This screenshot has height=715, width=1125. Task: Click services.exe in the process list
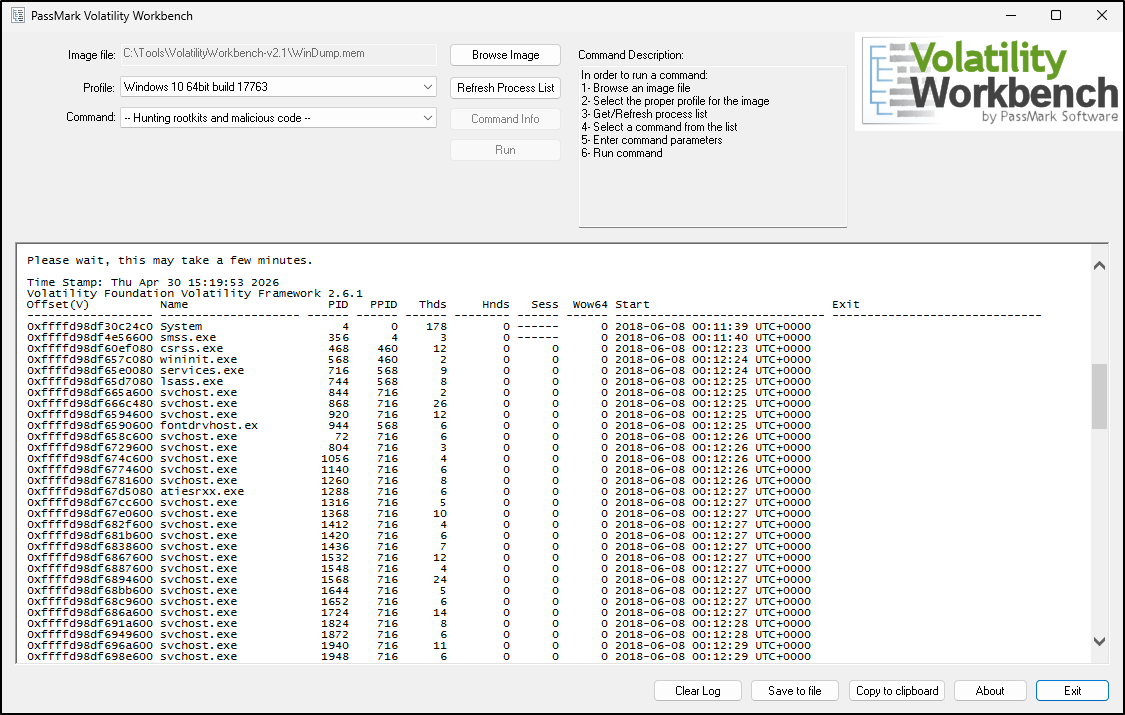202,371
